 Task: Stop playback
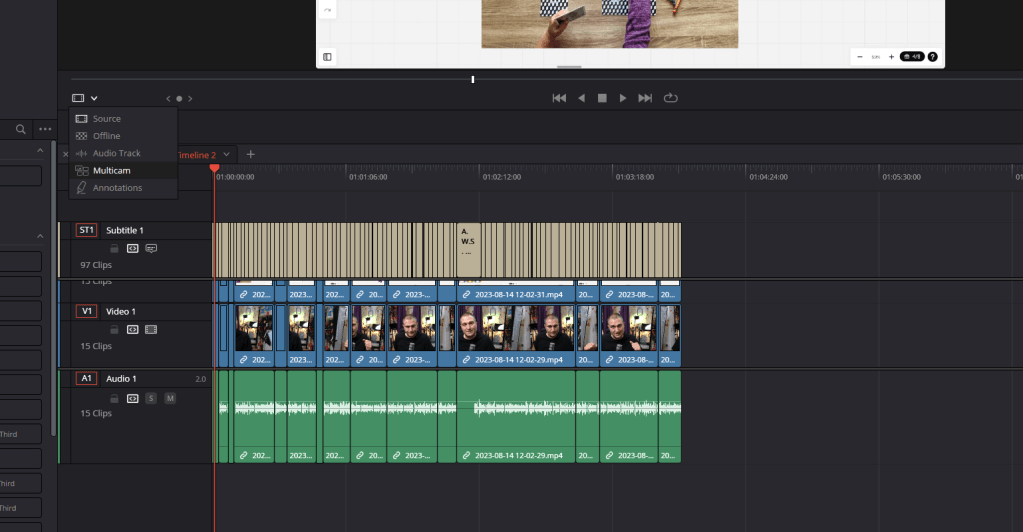point(602,98)
